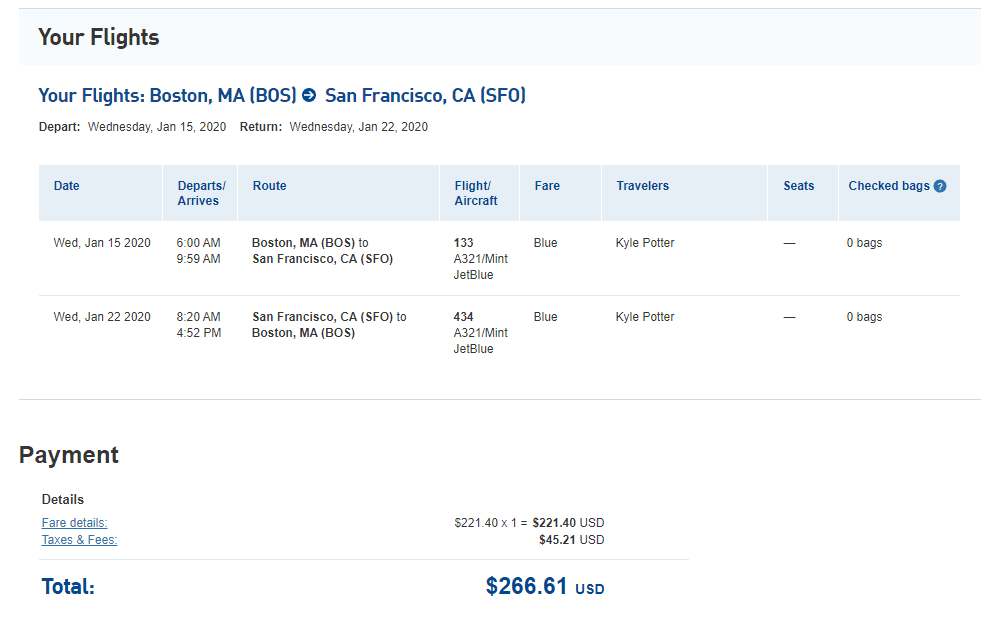Click the Checked bags header text
Image resolution: width=990 pixels, height=619 pixels.
pyautogui.click(x=888, y=186)
